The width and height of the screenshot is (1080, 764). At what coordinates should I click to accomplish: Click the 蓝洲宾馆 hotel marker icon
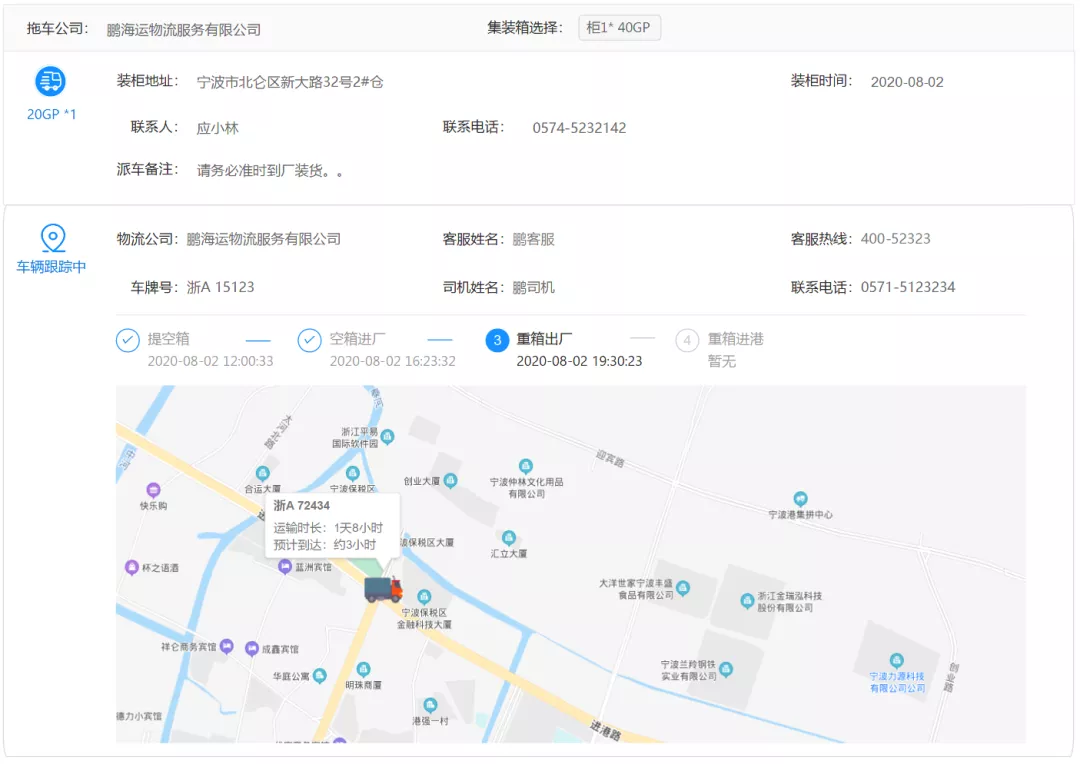285,567
